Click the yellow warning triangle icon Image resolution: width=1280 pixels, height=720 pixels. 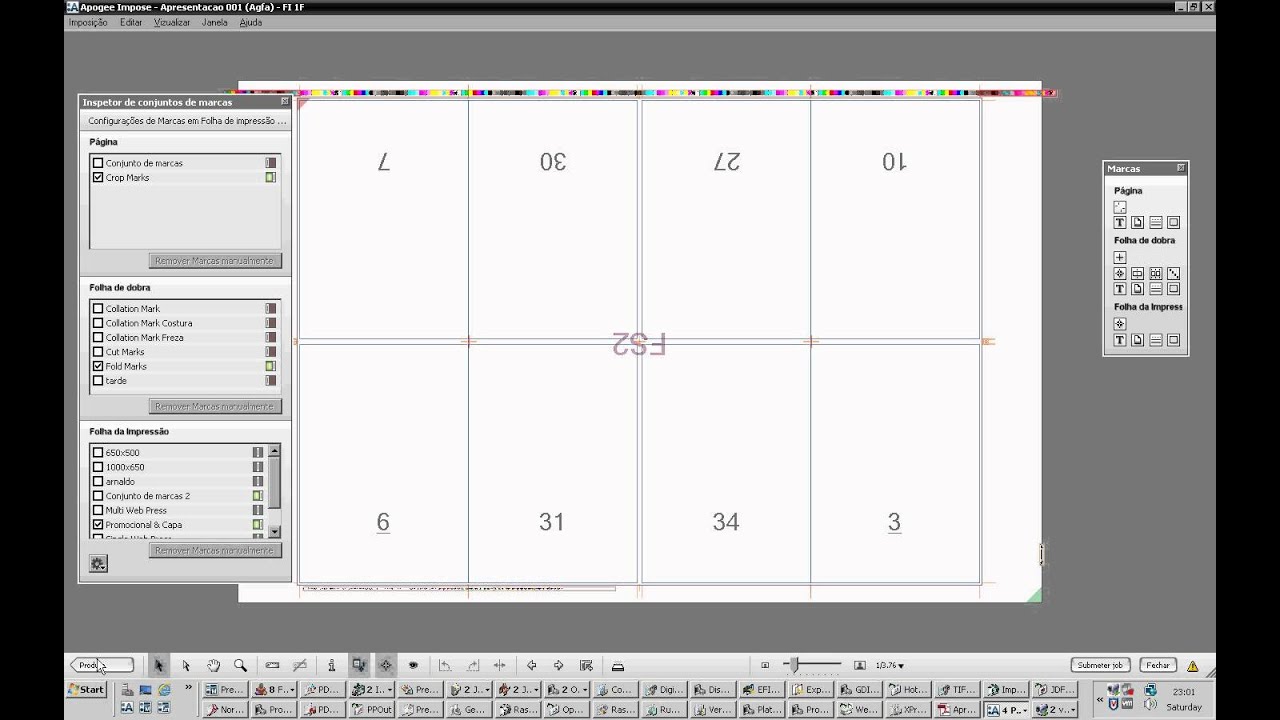click(1192, 665)
